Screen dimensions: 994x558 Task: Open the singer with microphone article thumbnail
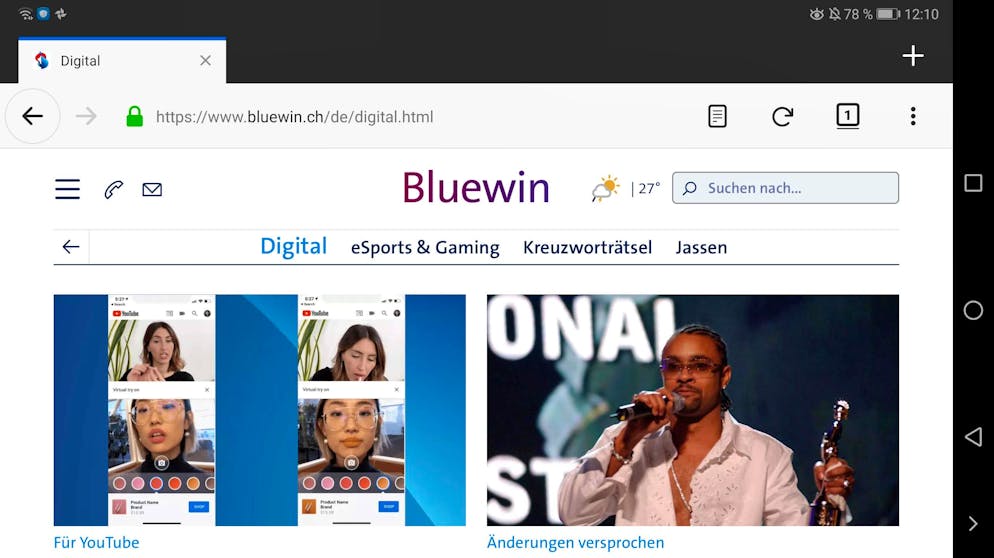[692, 410]
